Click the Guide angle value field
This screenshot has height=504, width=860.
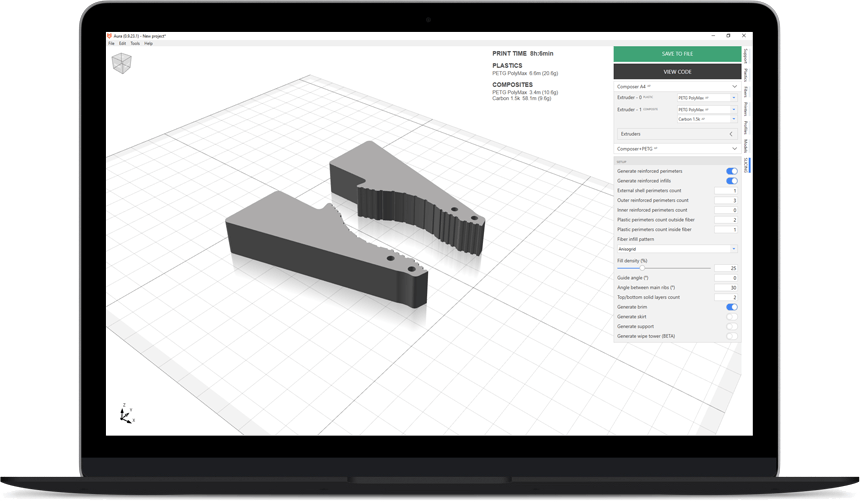726,278
